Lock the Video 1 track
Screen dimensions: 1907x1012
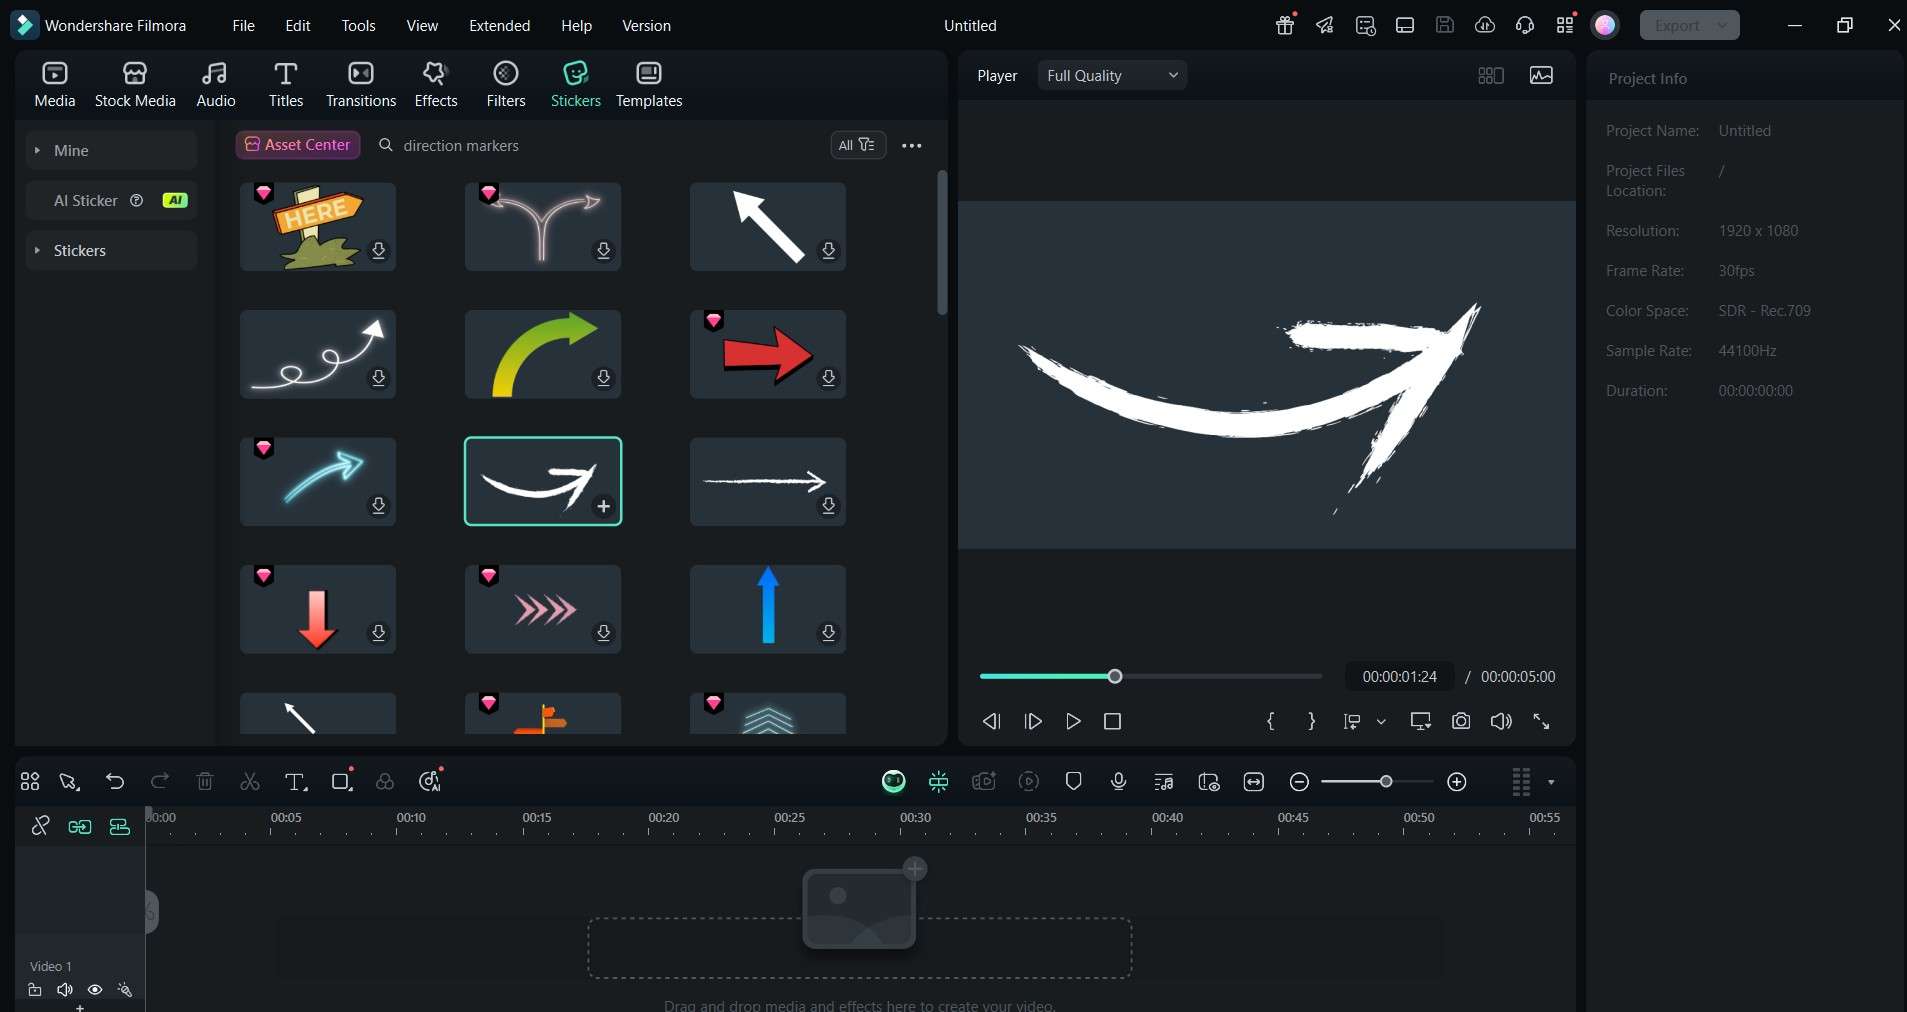(x=34, y=990)
